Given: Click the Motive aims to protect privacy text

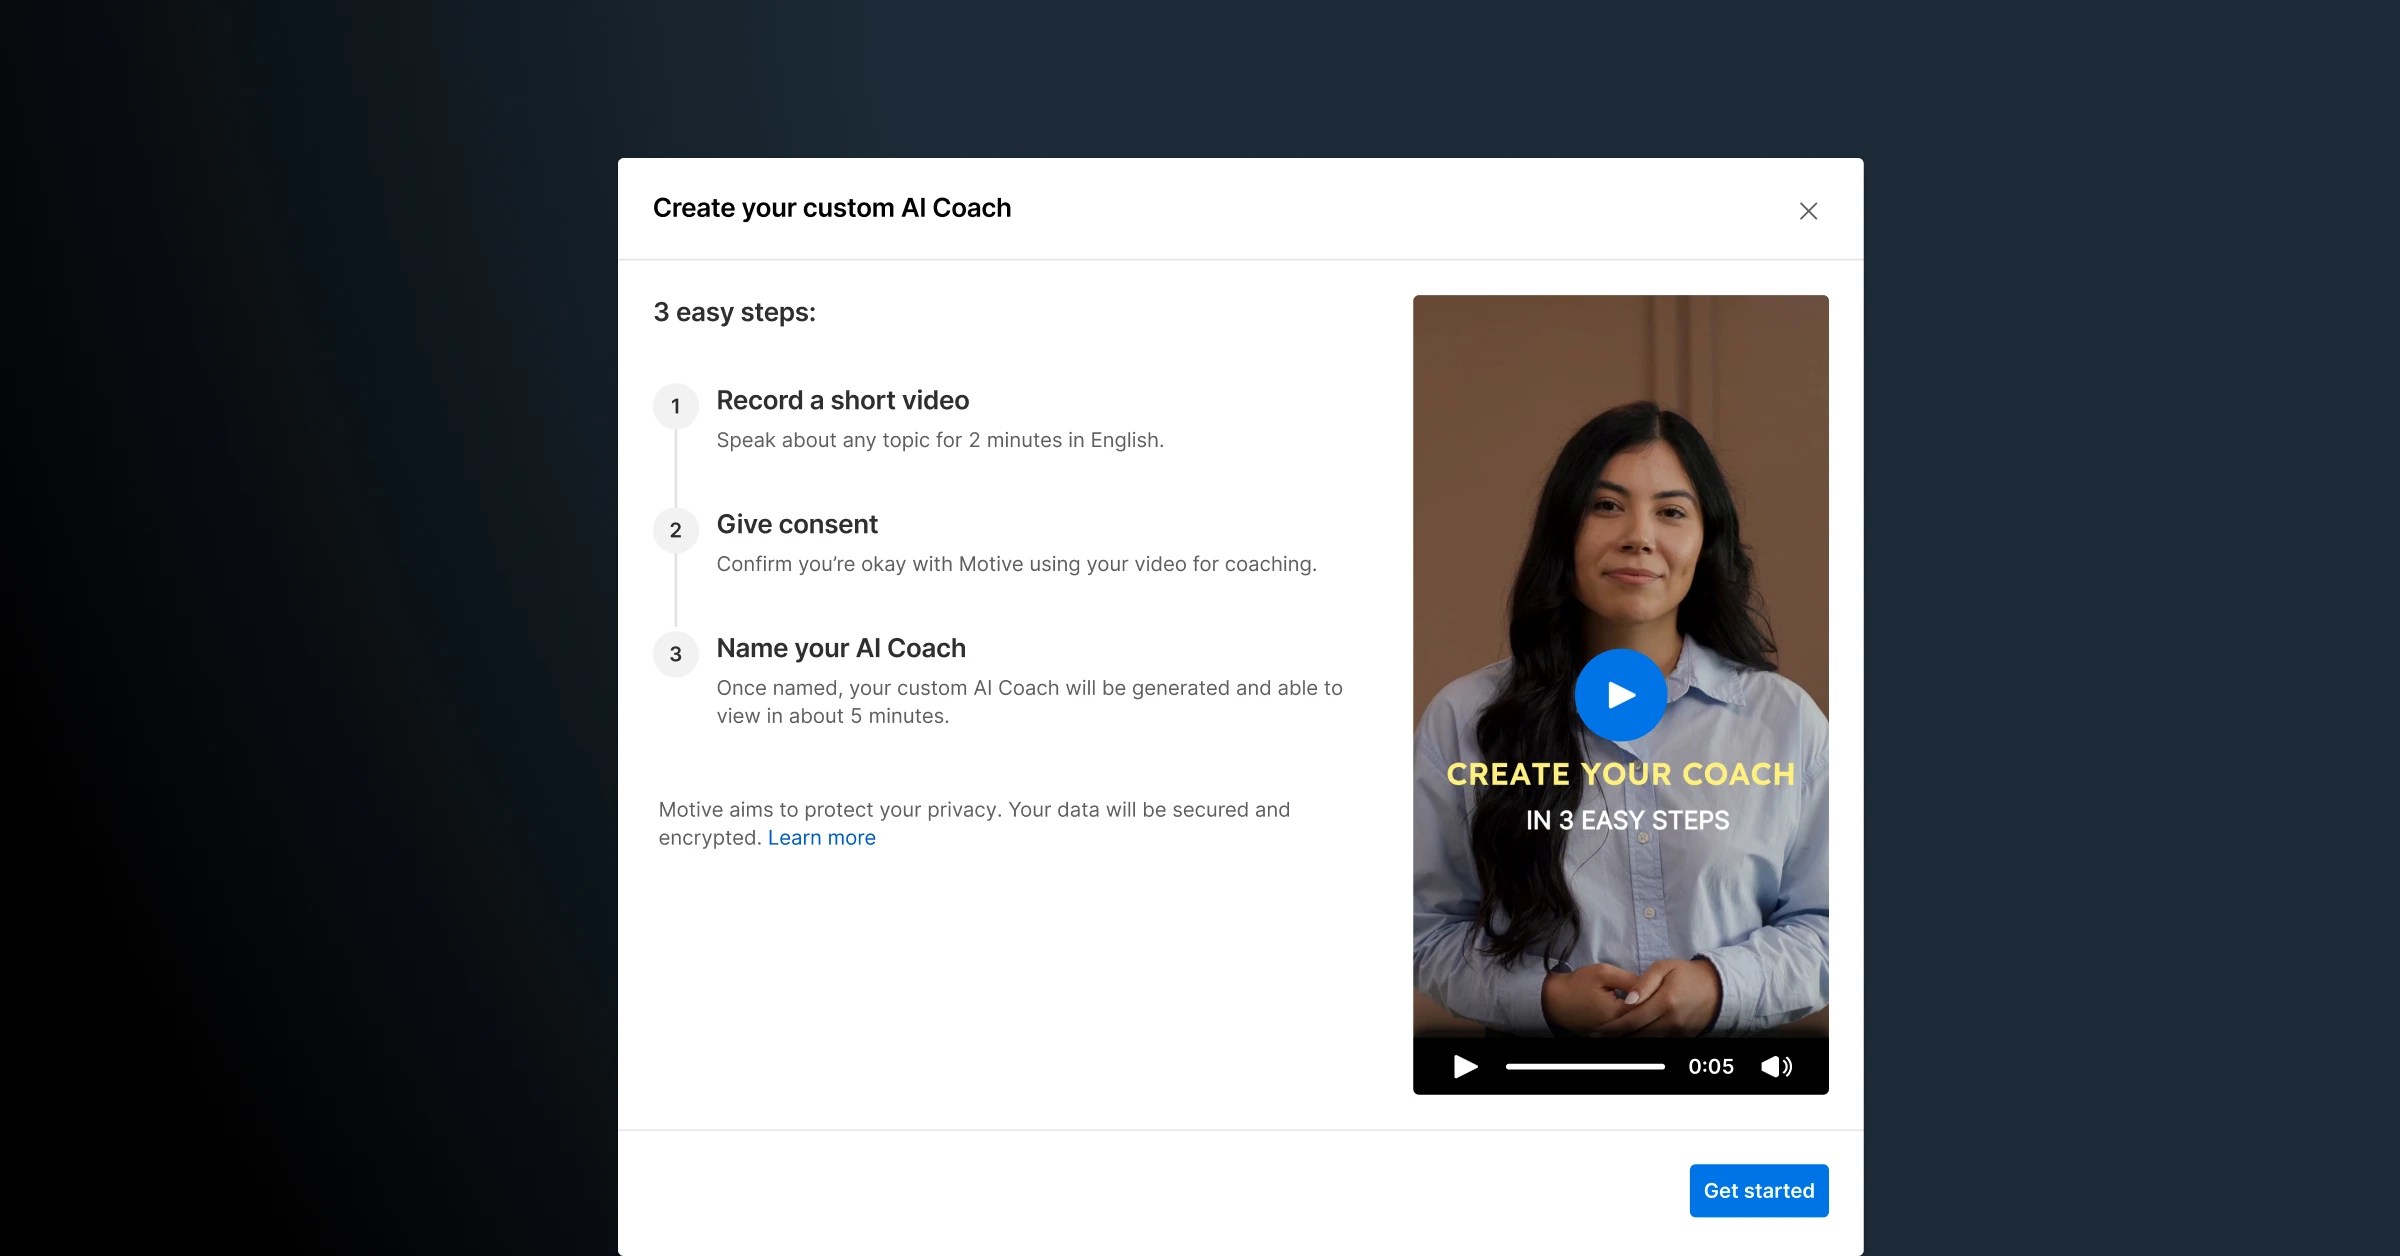Looking at the screenshot, I should click(x=973, y=810).
